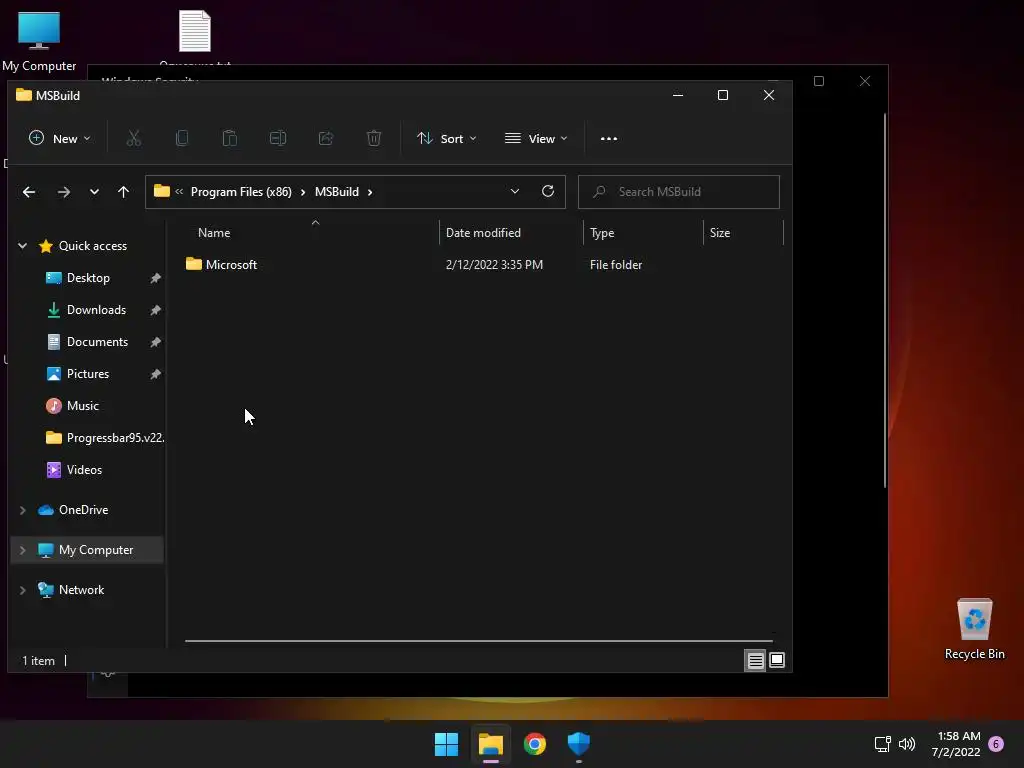Expand the Network tree node
Screen dimensions: 1024x768
point(22,590)
